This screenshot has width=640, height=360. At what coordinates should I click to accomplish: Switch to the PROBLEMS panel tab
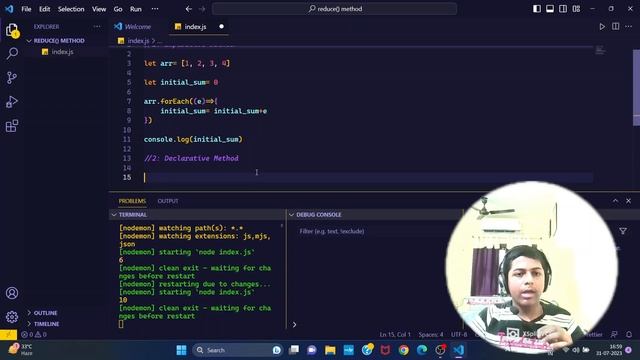tap(132, 201)
